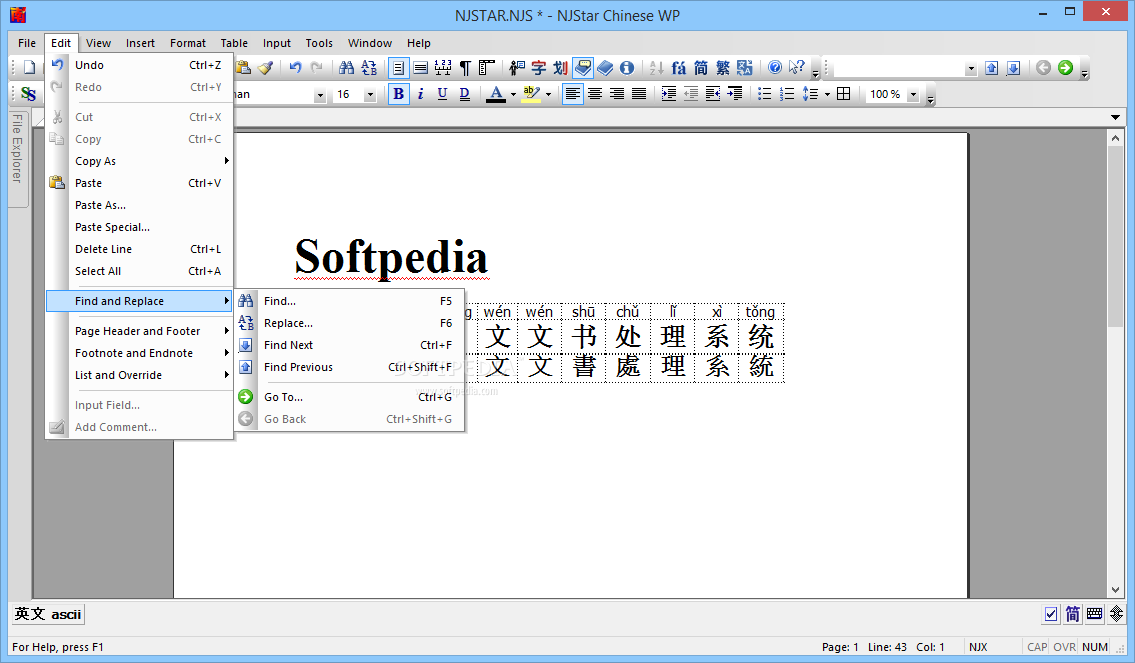Toggle align left paragraph button
The height and width of the screenshot is (663, 1135).
coord(573,94)
